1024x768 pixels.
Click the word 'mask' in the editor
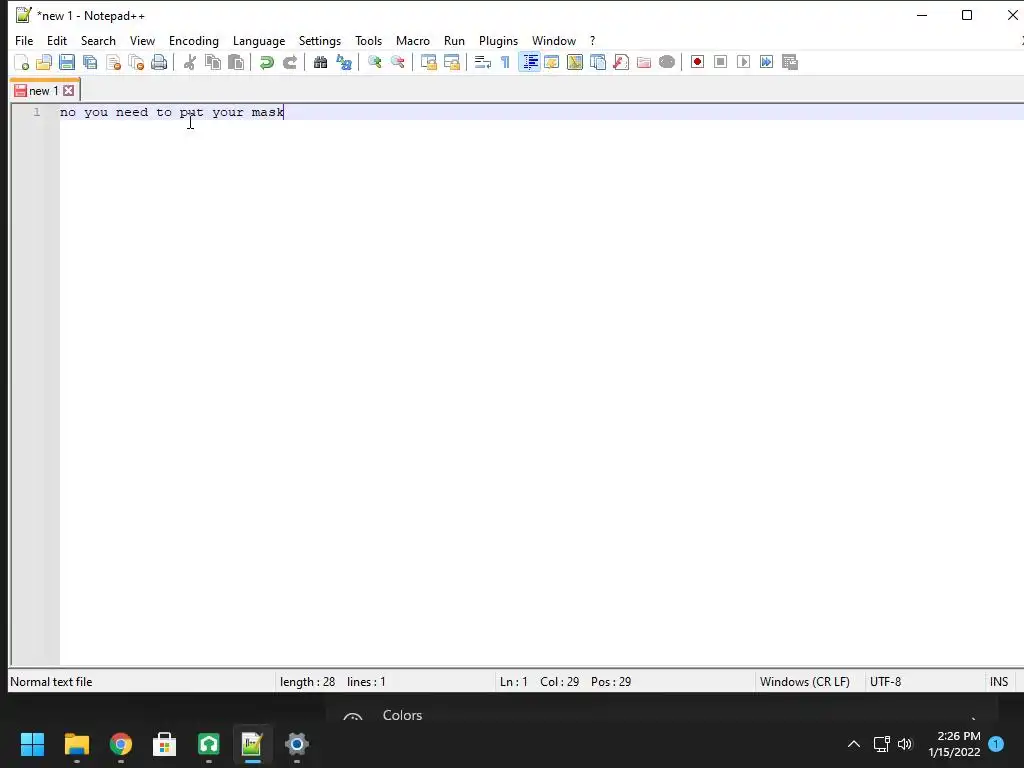click(x=268, y=112)
